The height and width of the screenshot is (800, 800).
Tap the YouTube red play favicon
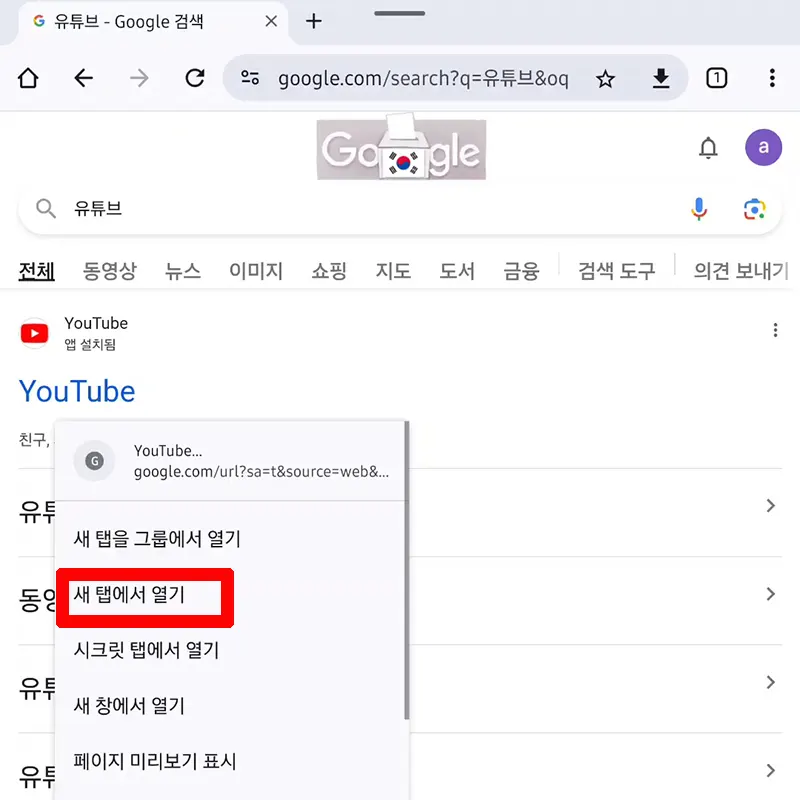pyautogui.click(x=35, y=334)
